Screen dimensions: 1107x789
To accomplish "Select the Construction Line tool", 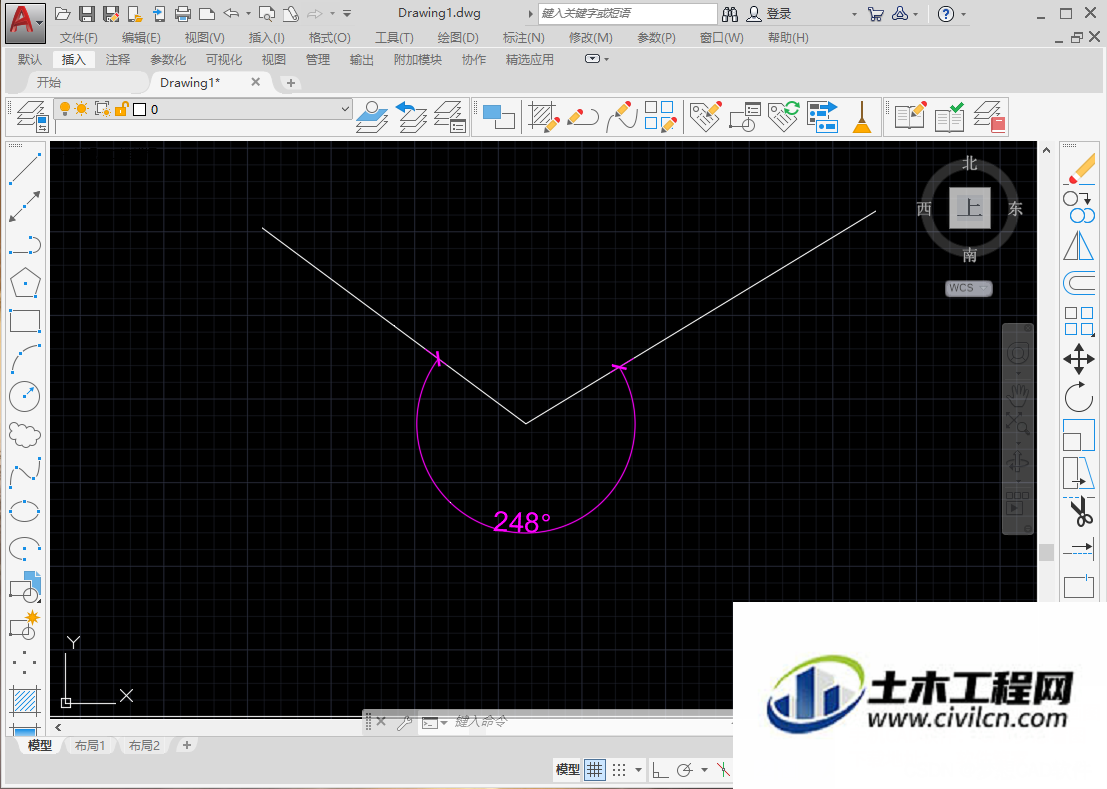I will point(25,207).
